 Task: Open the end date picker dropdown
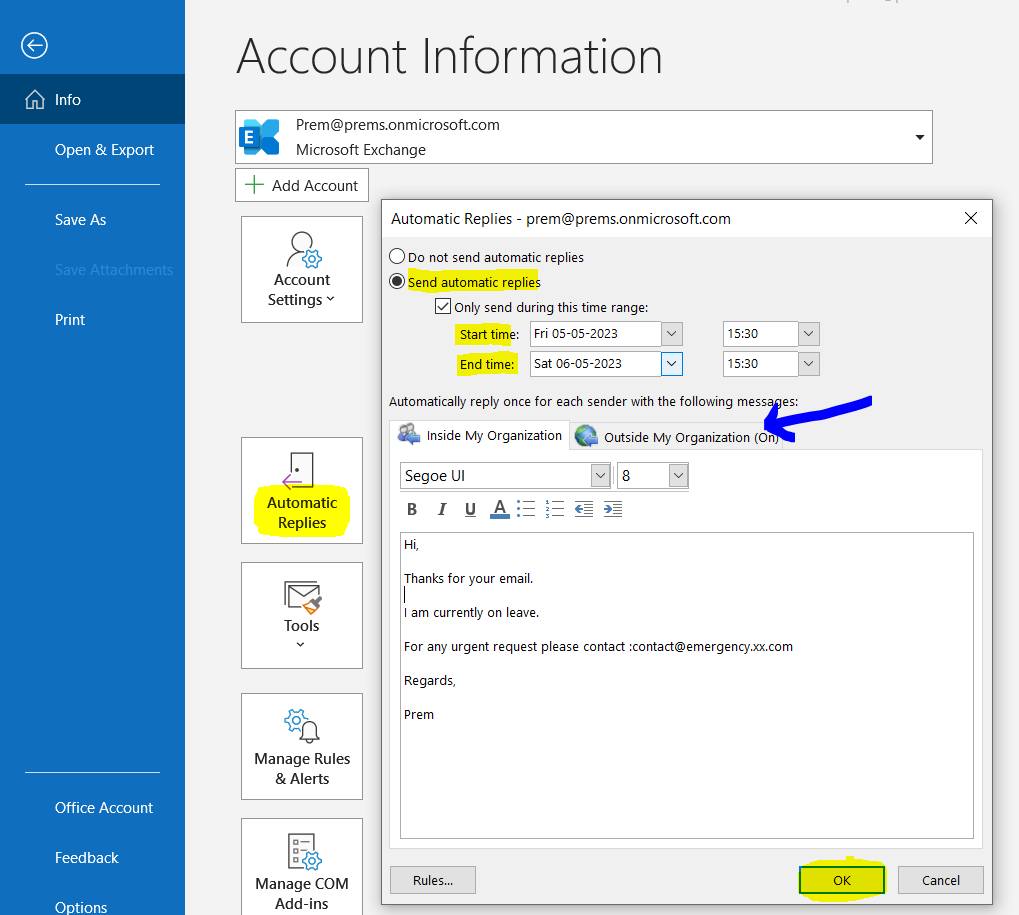tap(672, 364)
